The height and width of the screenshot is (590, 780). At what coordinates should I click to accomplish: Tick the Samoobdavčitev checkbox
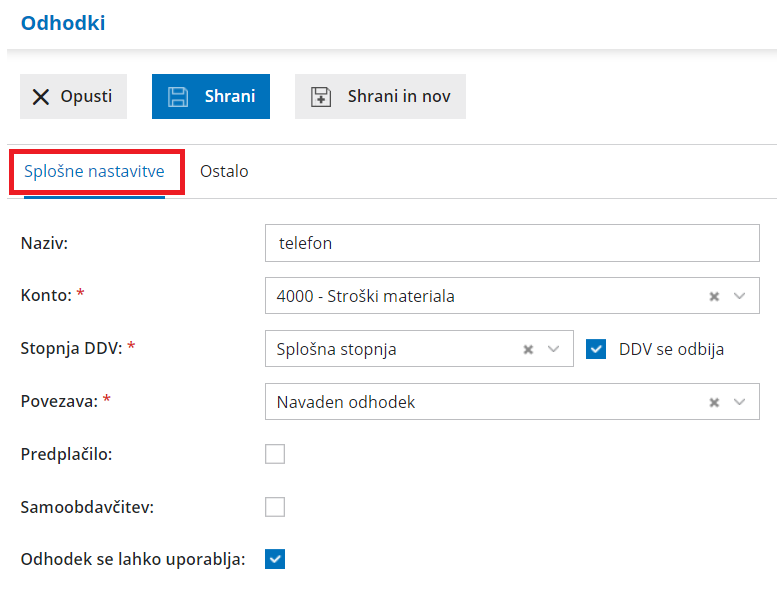coord(275,507)
